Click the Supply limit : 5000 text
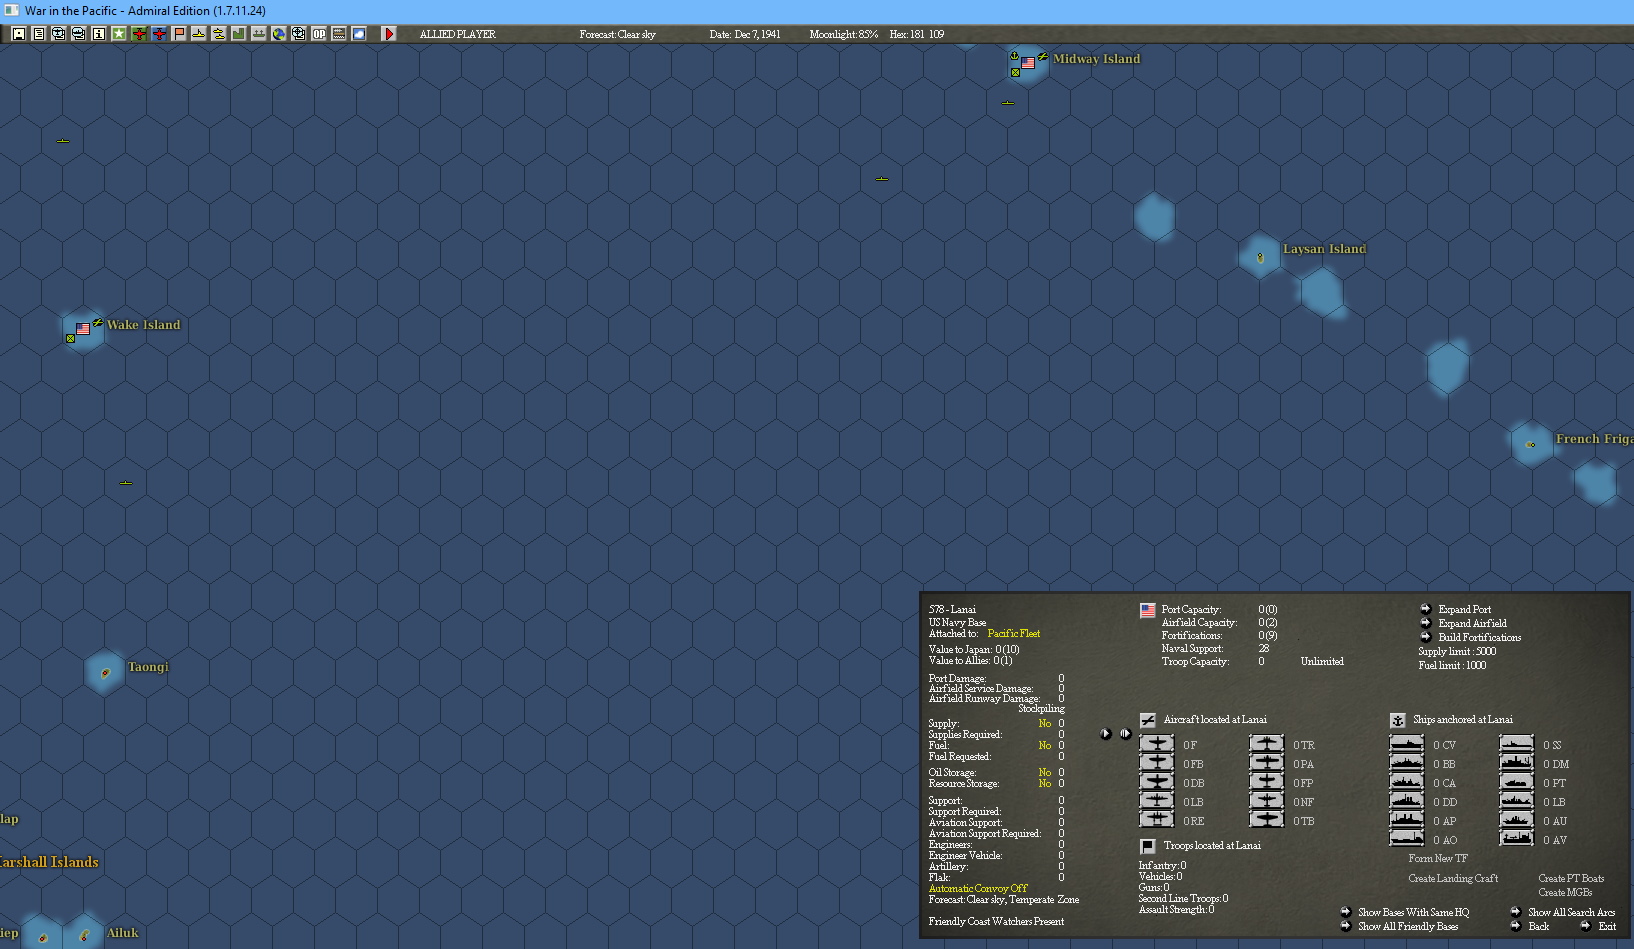 pyautogui.click(x=1457, y=651)
